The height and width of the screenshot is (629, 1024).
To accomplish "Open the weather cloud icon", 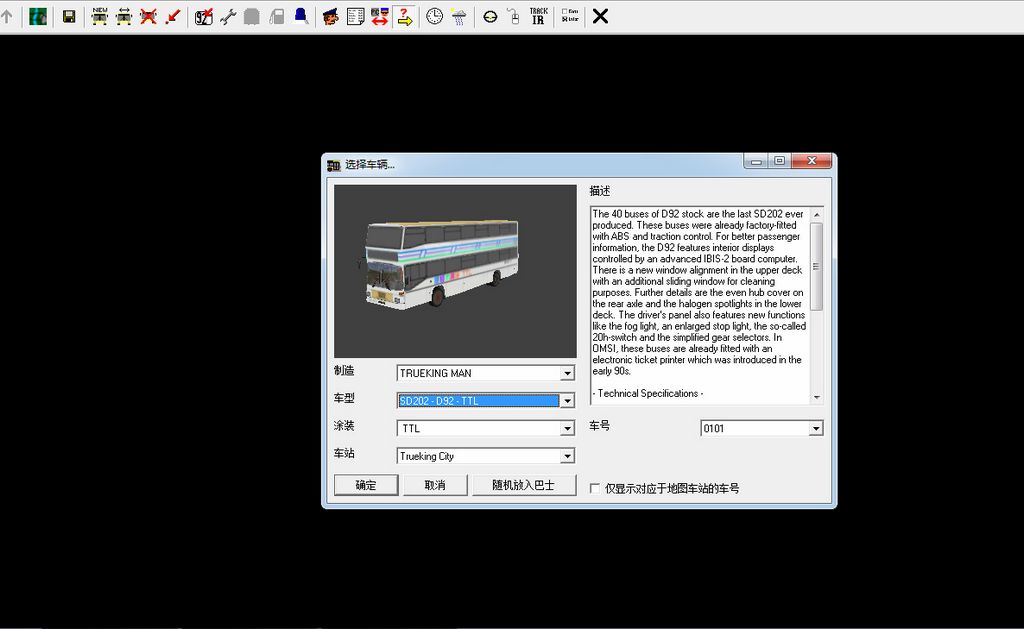I will click(458, 16).
